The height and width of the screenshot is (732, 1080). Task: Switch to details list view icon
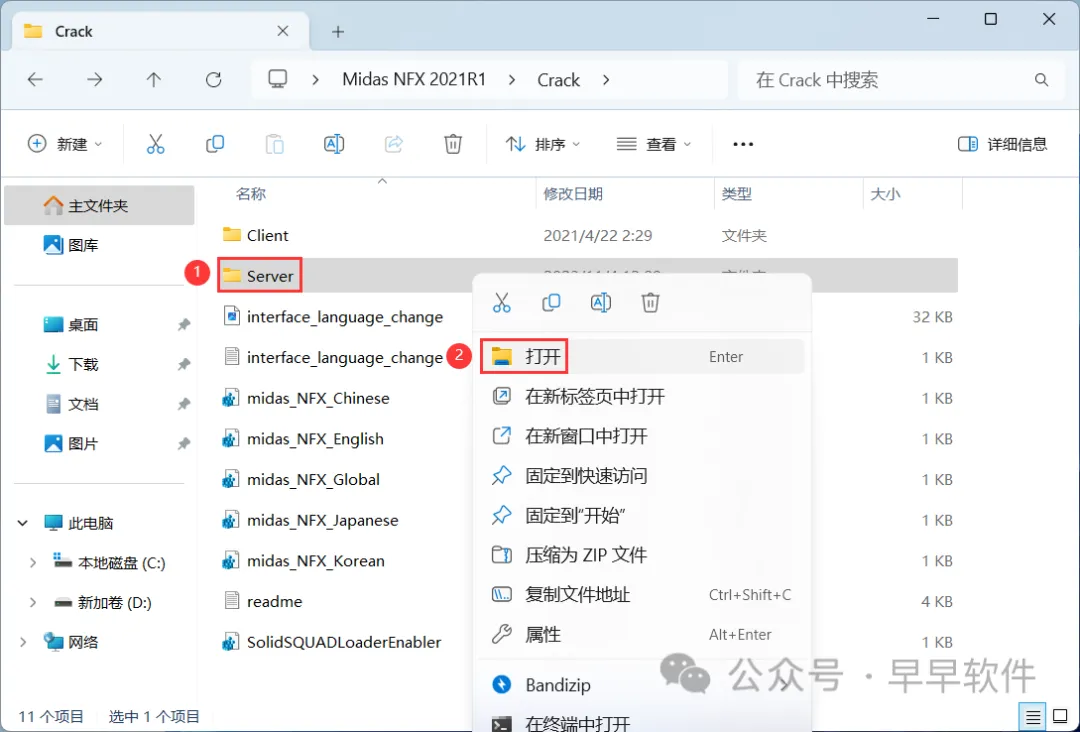(x=1032, y=717)
